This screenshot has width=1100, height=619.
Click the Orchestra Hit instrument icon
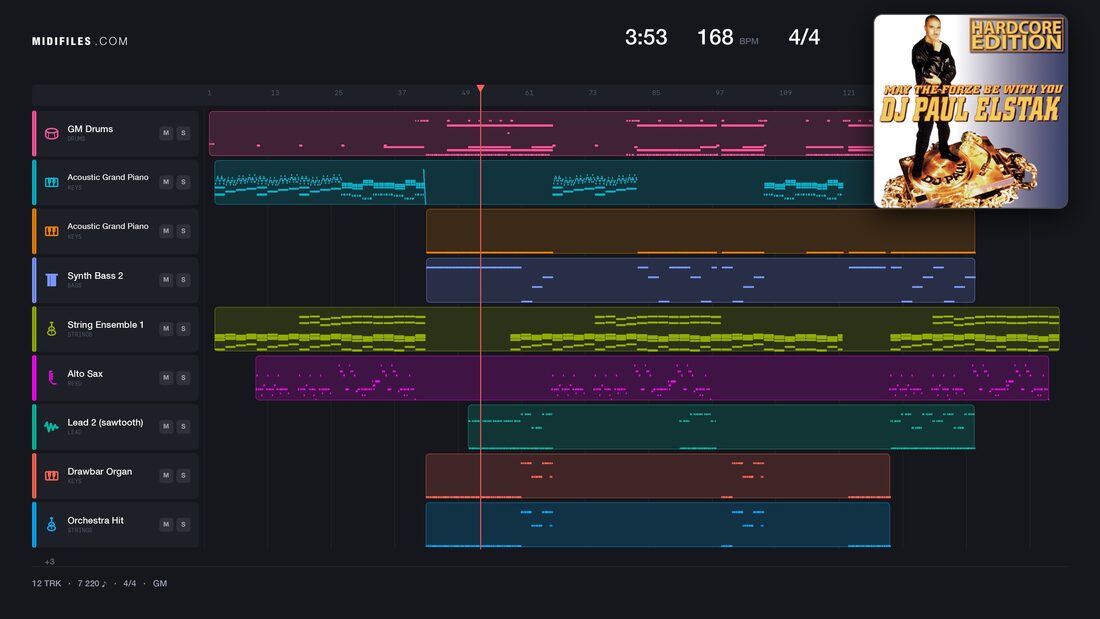coord(51,525)
